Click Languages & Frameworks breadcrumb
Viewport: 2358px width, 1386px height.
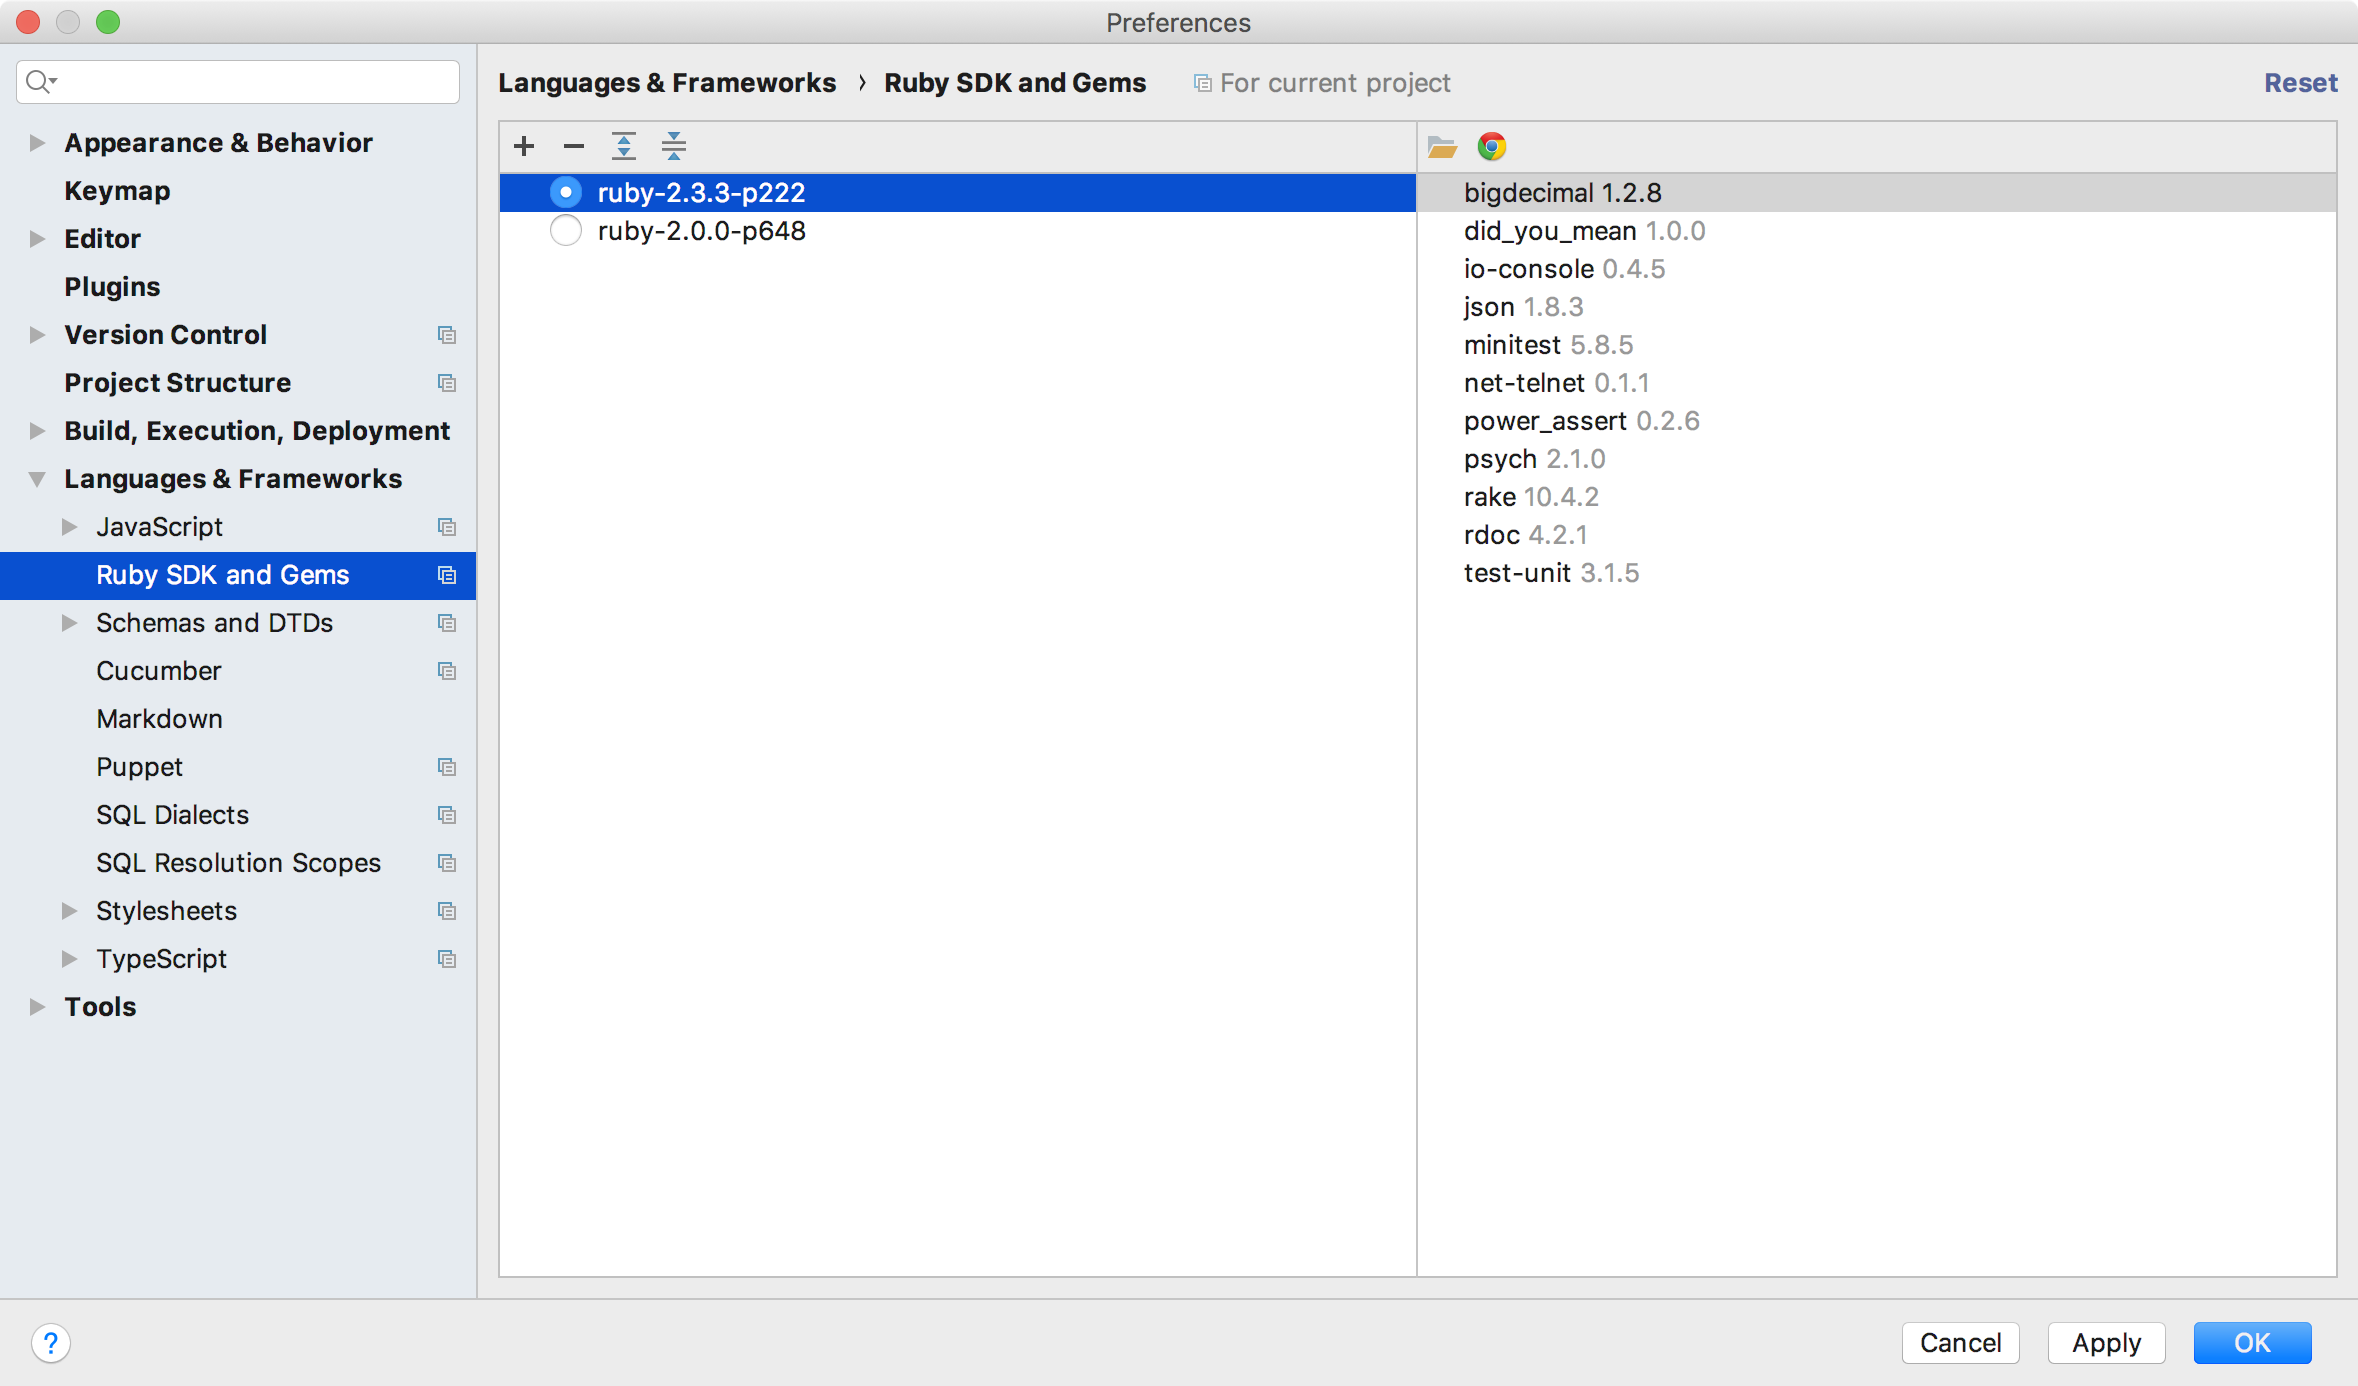click(667, 83)
